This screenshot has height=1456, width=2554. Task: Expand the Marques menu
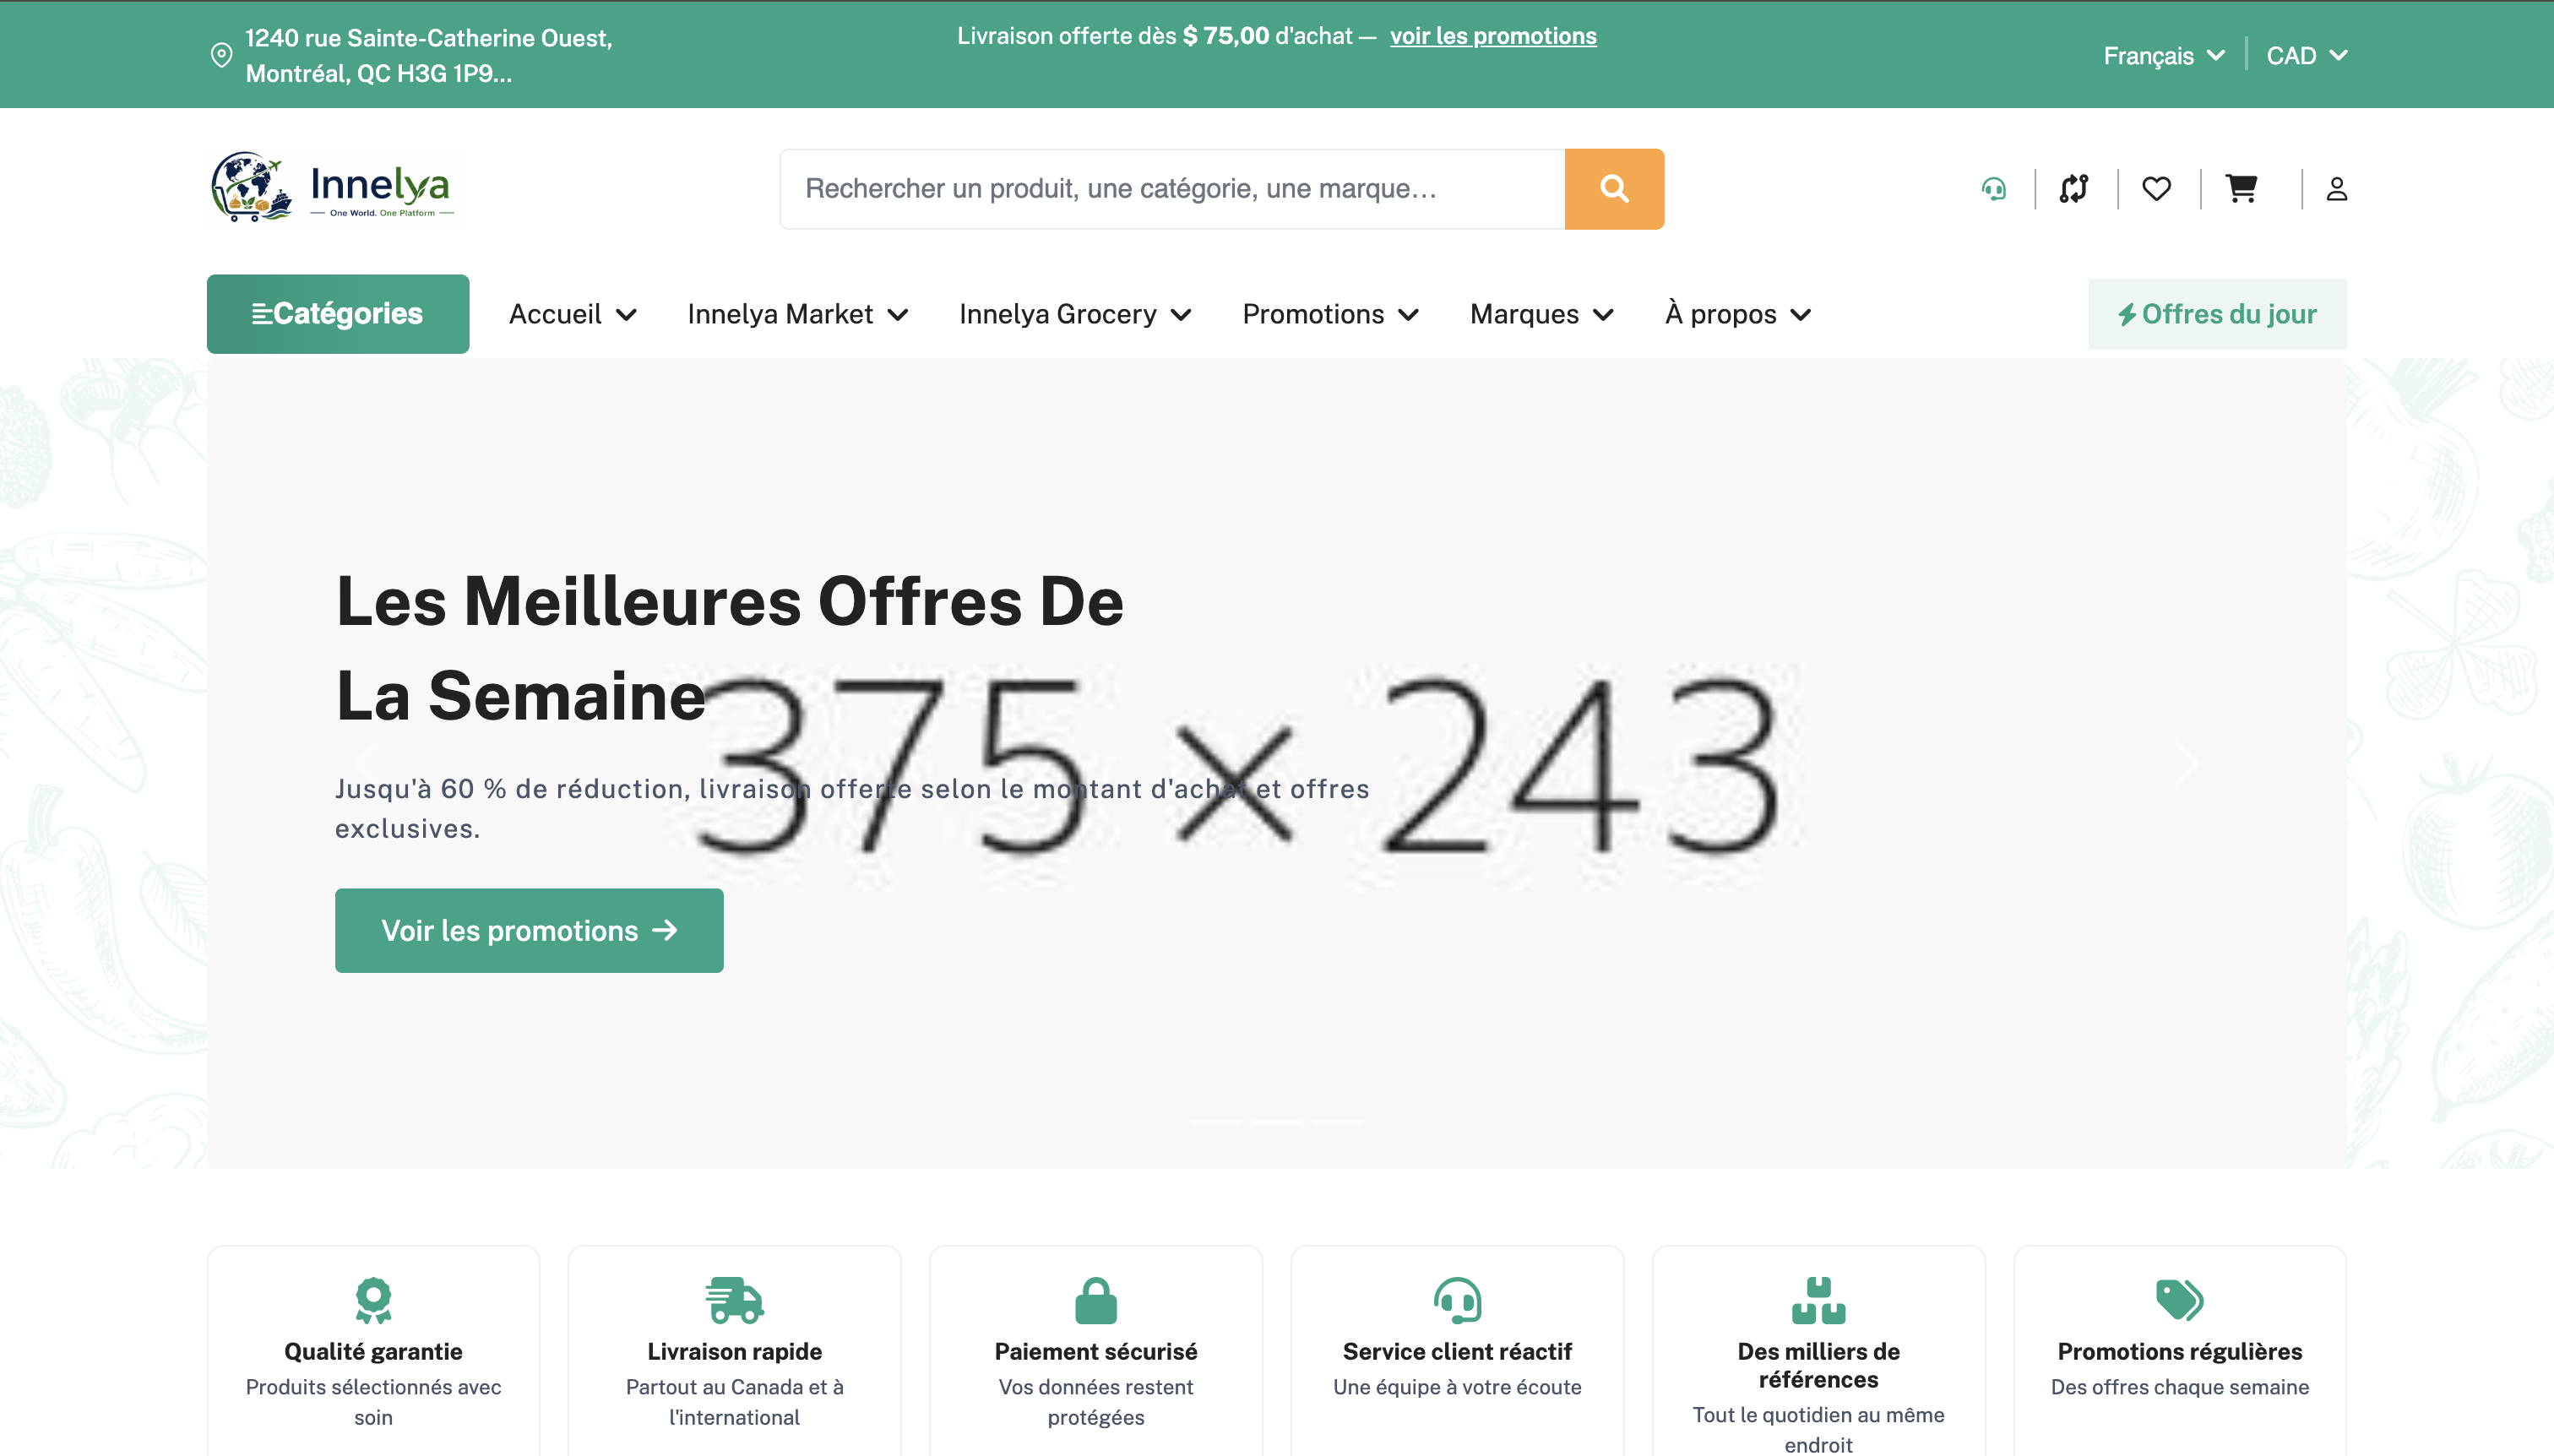[1541, 314]
